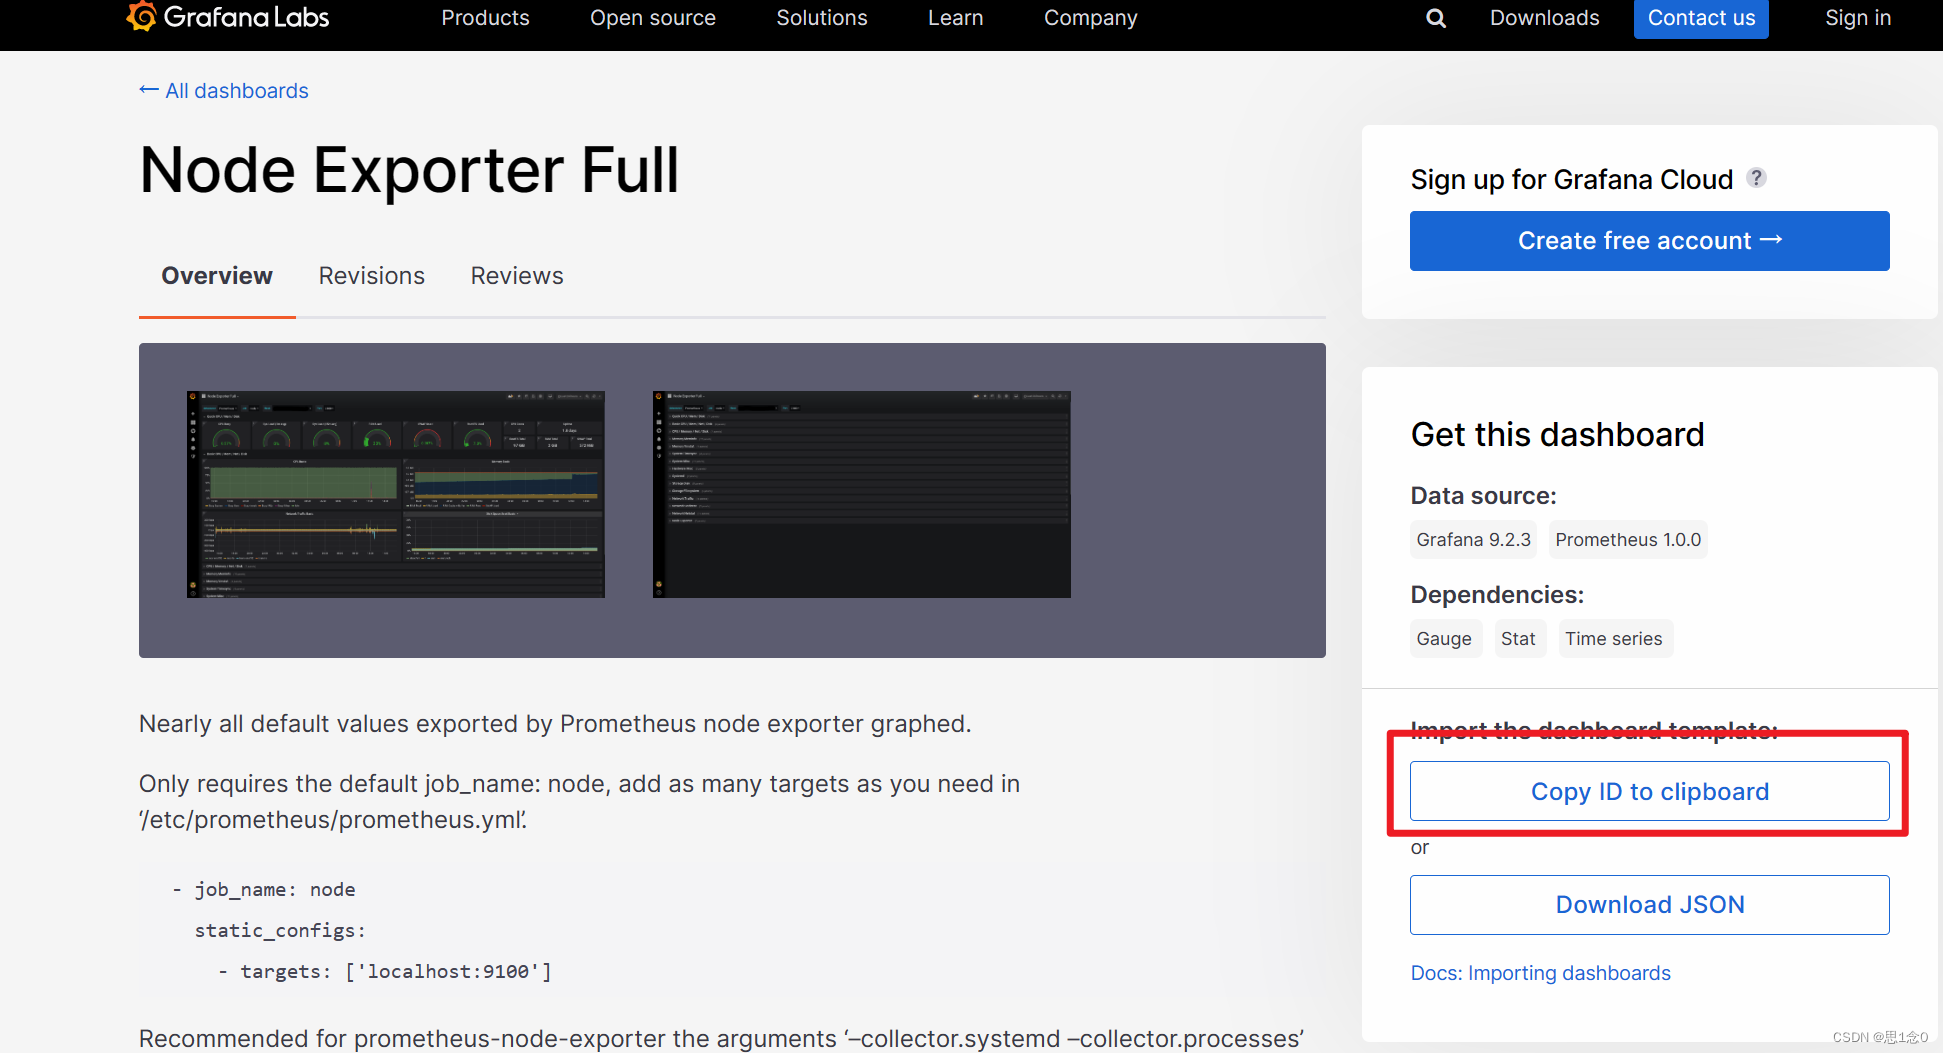
Task: Open the Company menu
Action: (x=1091, y=18)
